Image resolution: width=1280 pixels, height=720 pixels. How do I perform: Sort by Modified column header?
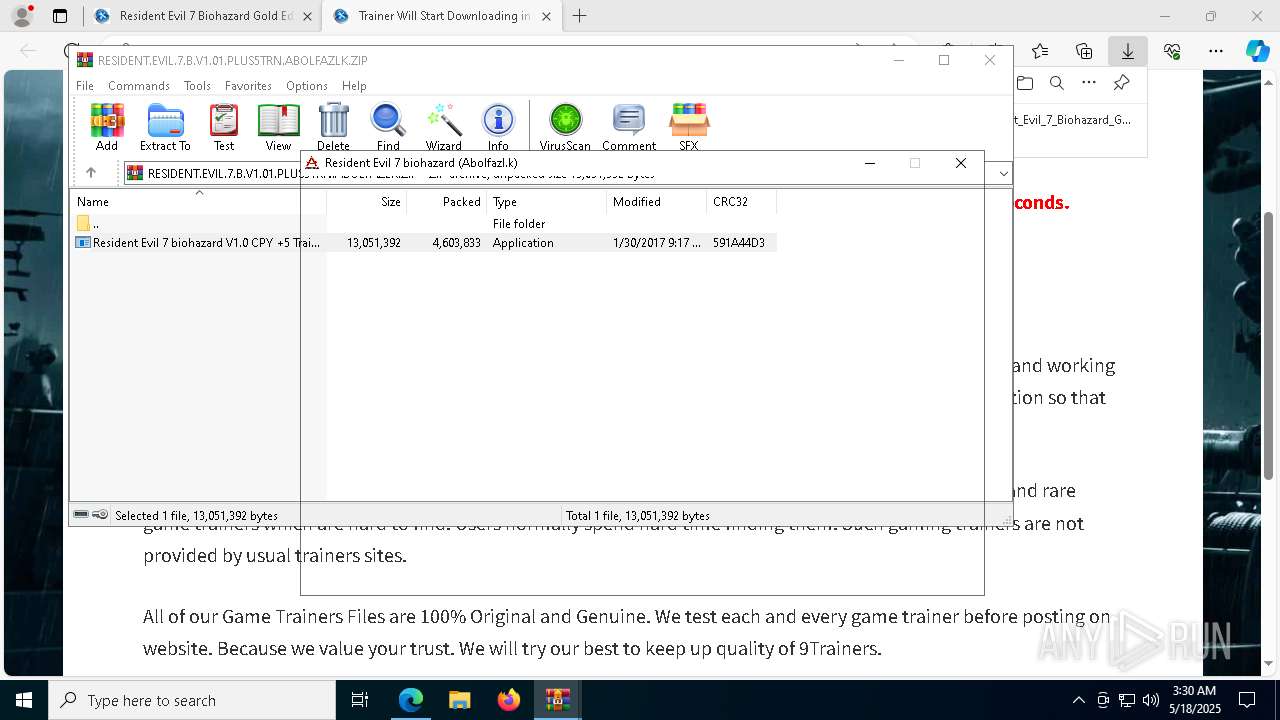(x=657, y=201)
